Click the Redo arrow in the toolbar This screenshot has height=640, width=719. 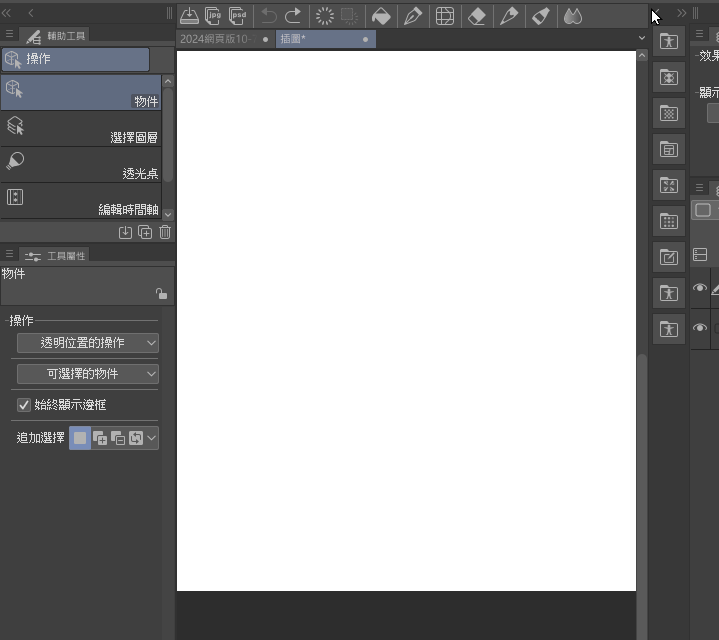tap(293, 16)
